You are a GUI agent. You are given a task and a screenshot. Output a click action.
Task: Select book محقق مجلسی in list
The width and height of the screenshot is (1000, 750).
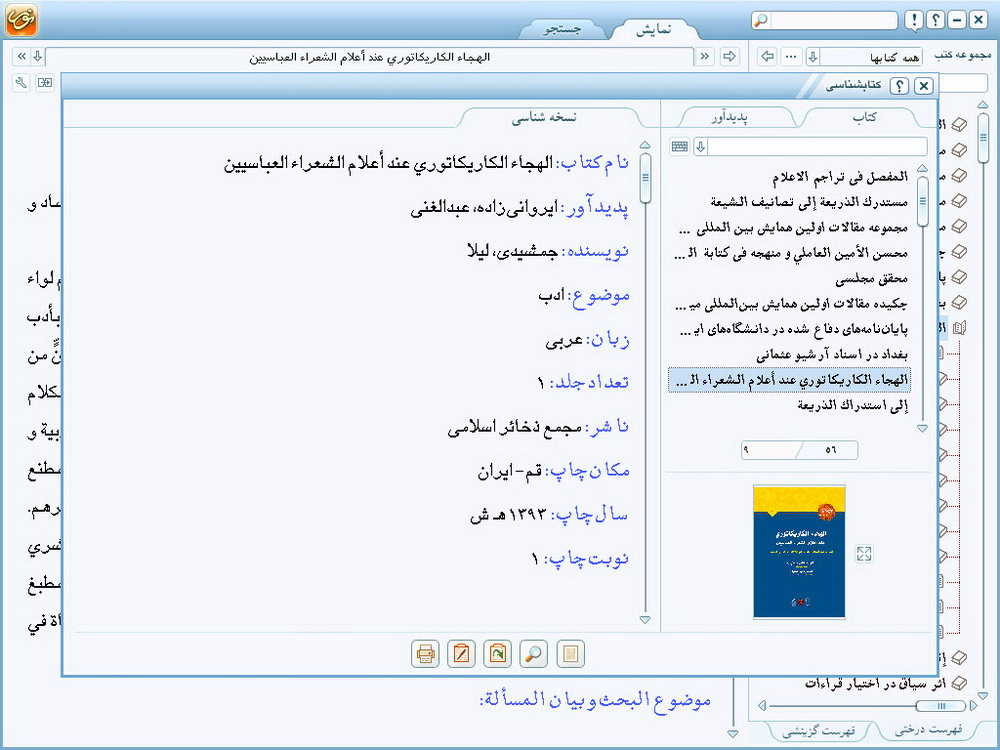pos(872,278)
